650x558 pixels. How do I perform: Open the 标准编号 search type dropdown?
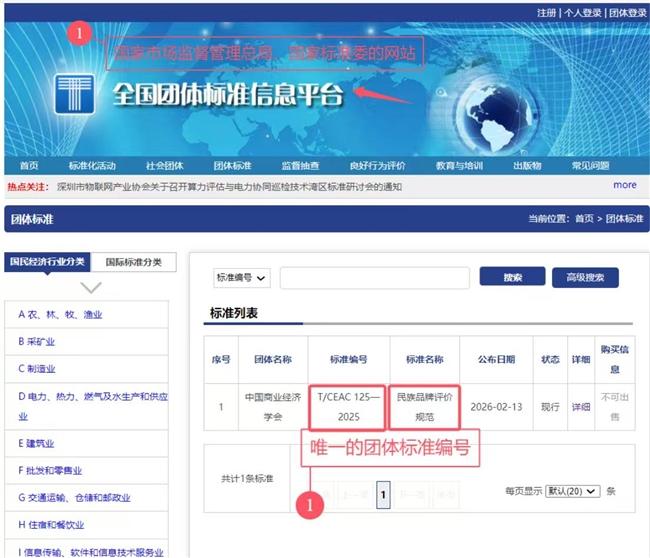point(241,278)
